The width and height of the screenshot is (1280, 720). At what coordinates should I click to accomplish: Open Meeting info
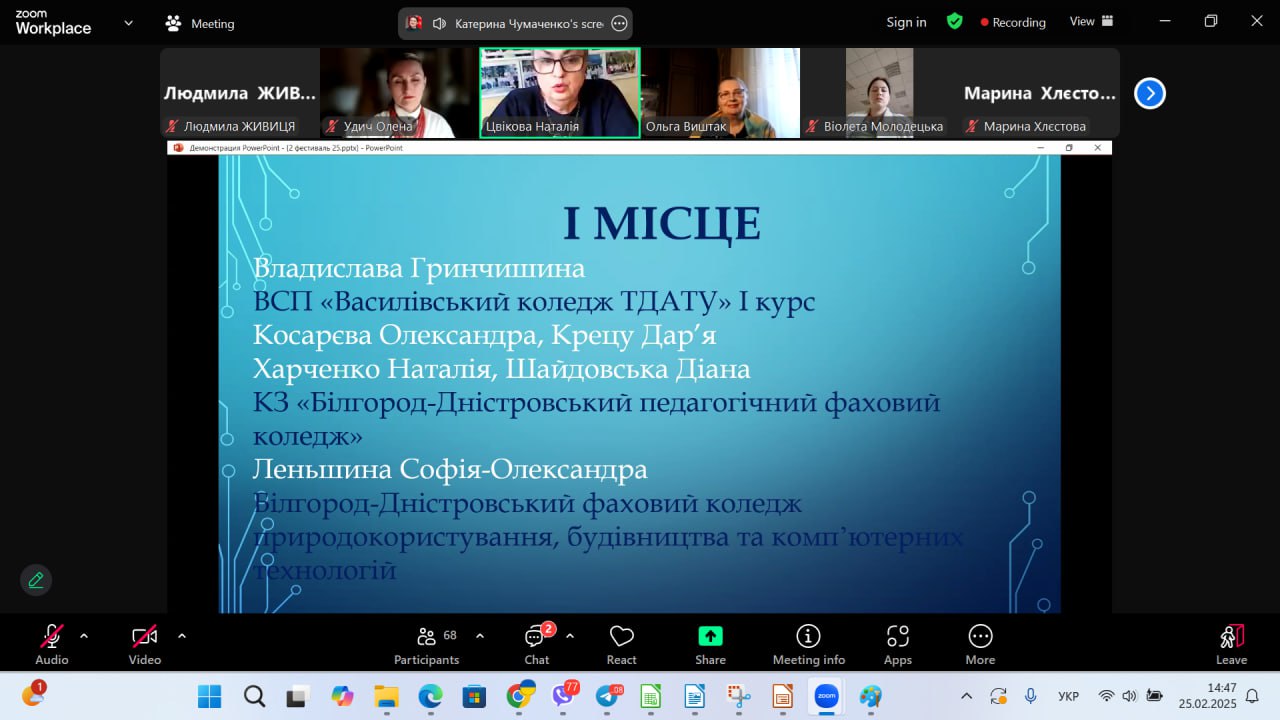(808, 643)
